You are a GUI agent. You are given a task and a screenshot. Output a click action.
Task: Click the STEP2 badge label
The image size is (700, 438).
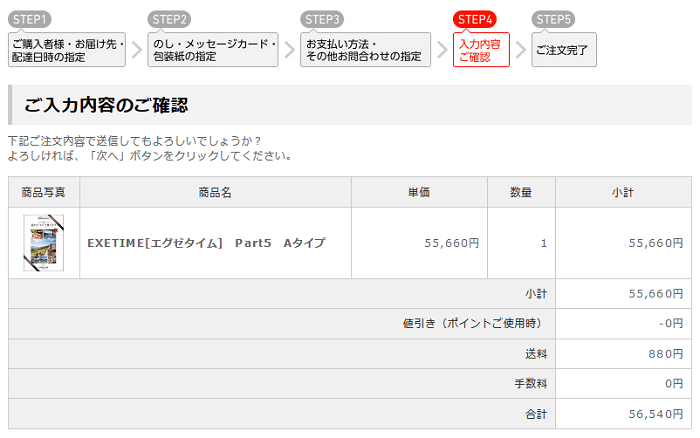point(169,19)
